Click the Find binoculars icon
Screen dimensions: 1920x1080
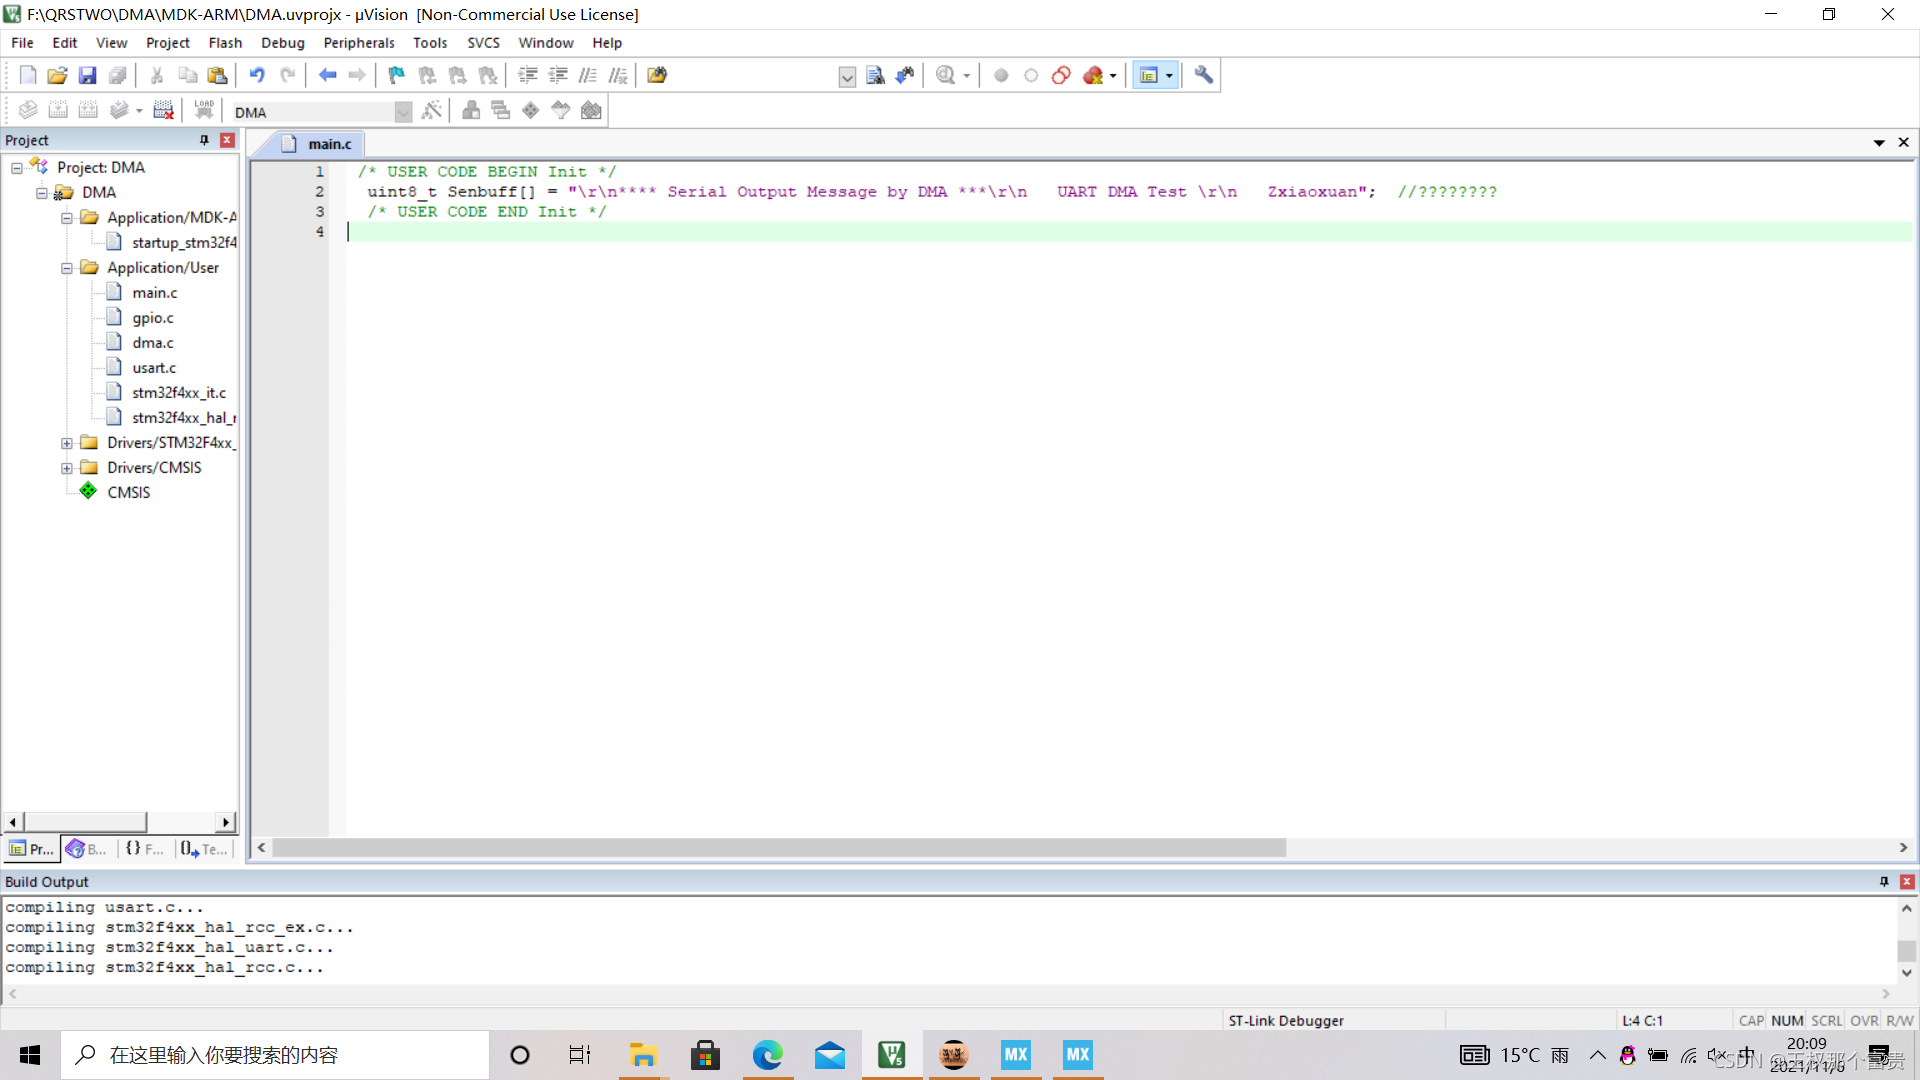pyautogui.click(x=905, y=75)
